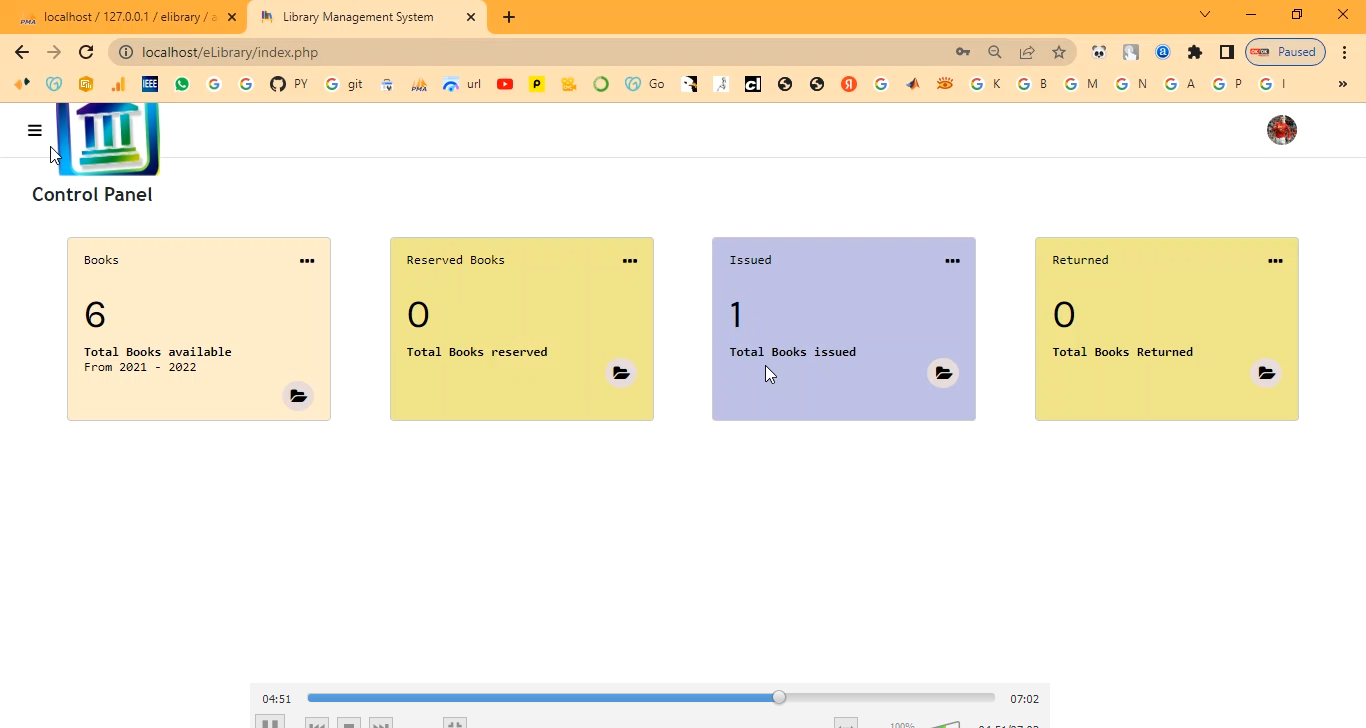Open the browser Extensions puzzle icon
The width and height of the screenshot is (1366, 728).
point(1194,52)
